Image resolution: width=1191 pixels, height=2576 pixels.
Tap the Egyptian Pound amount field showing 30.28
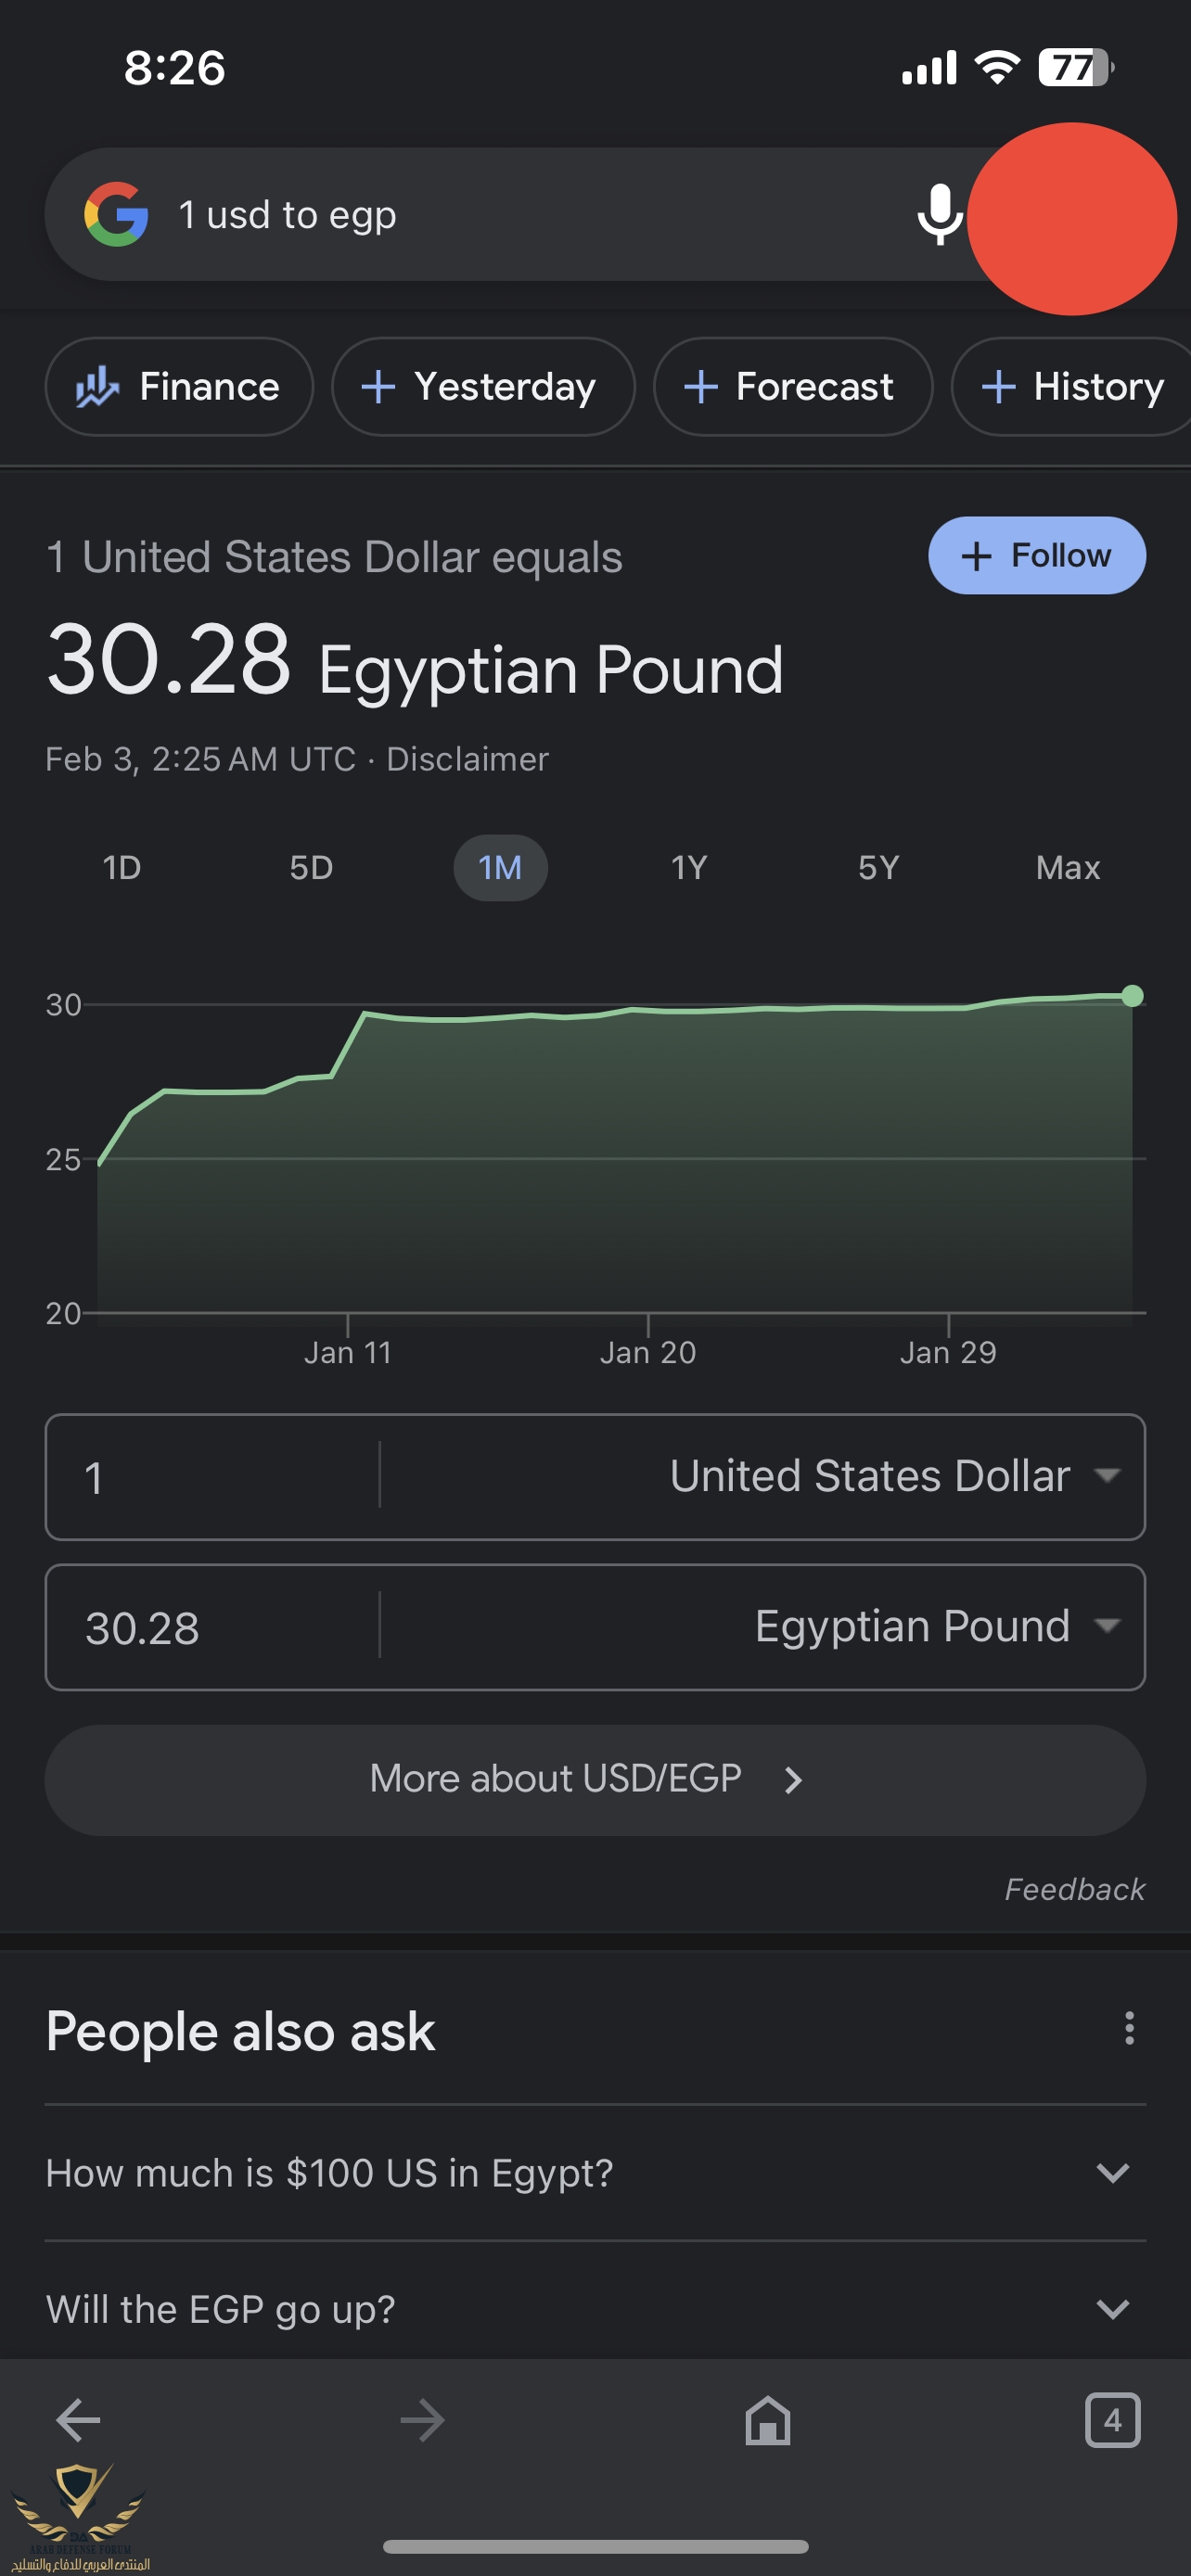[x=212, y=1627]
